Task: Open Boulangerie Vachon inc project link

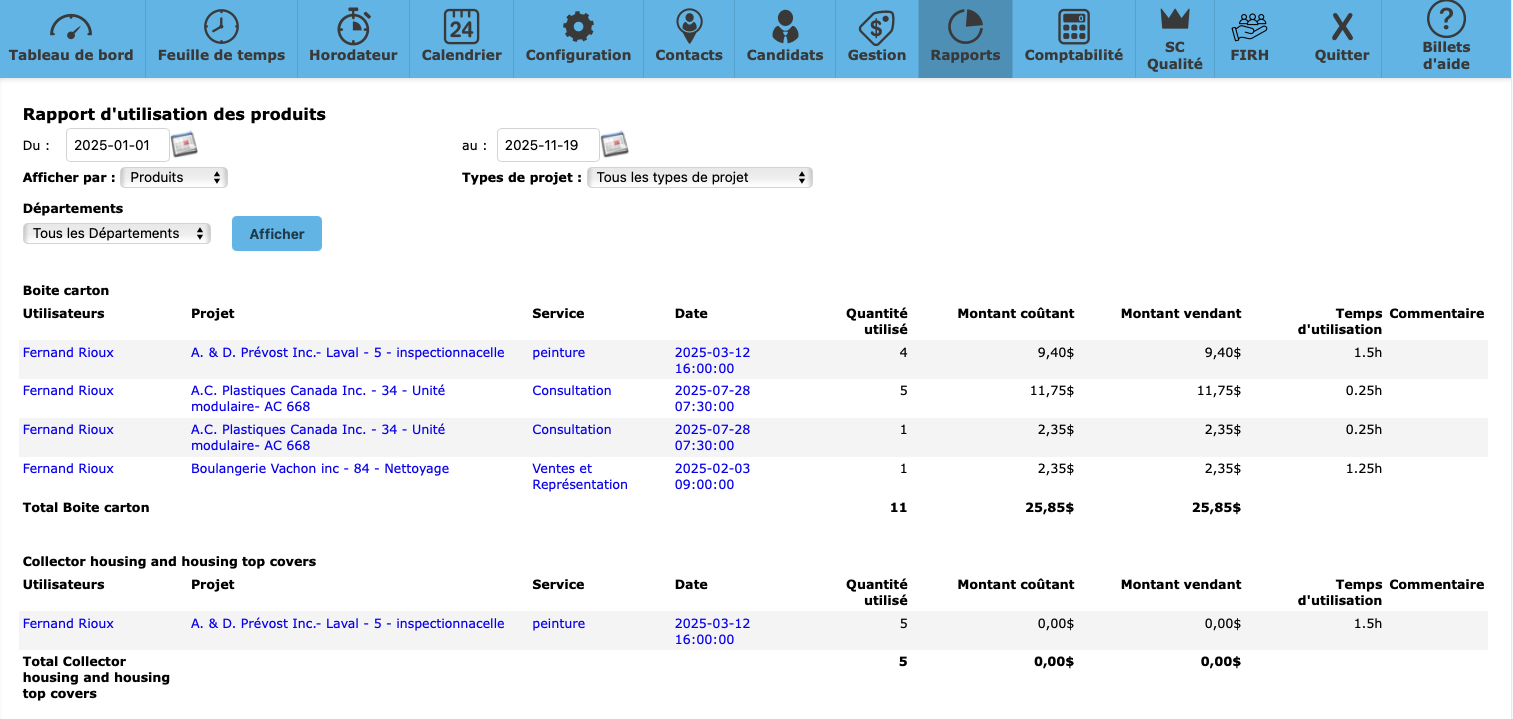Action: pyautogui.click(x=320, y=468)
